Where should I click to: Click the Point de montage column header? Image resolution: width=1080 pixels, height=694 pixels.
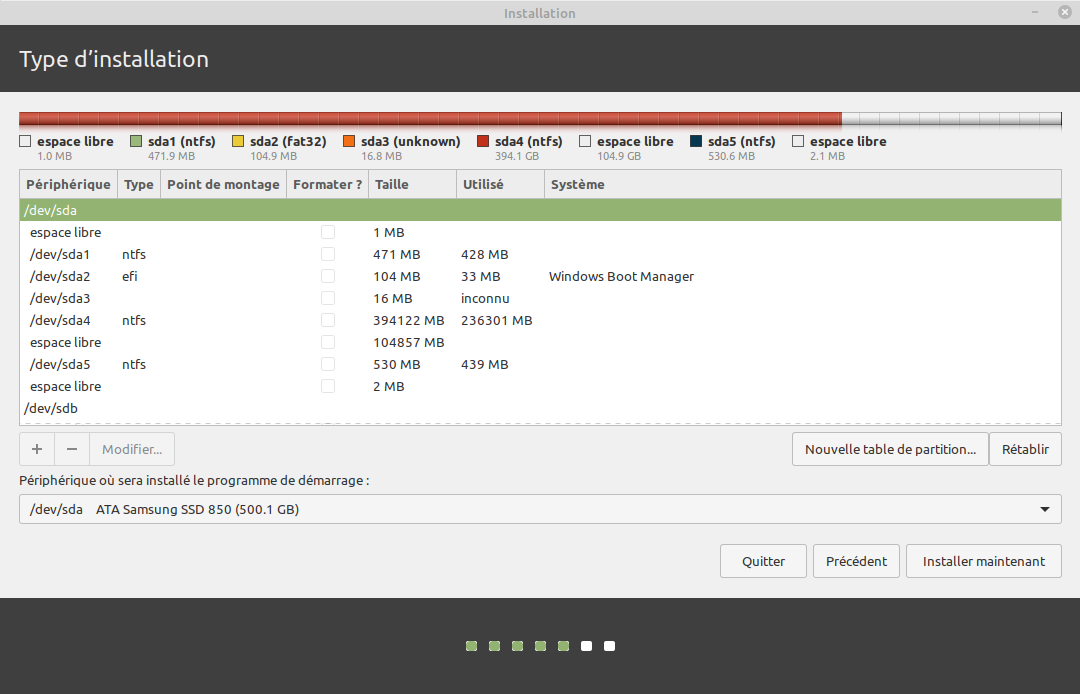pyautogui.click(x=222, y=184)
